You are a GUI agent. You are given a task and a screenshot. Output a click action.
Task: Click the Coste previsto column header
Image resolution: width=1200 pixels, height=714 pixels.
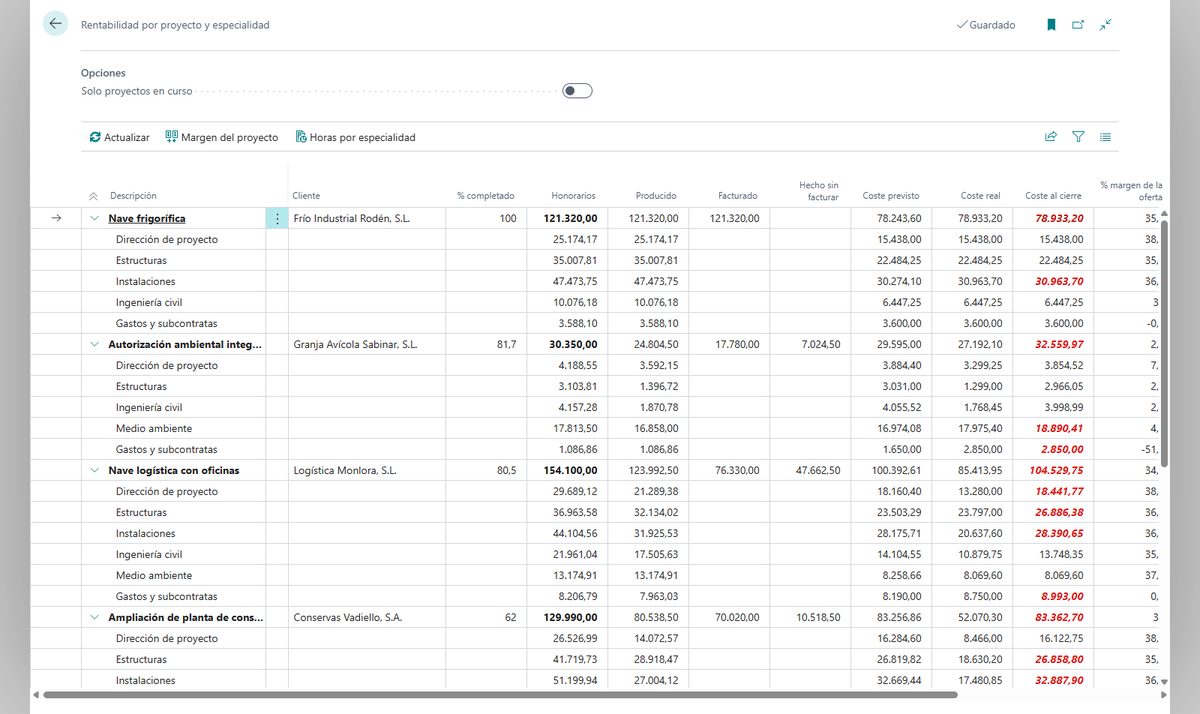[891, 196]
